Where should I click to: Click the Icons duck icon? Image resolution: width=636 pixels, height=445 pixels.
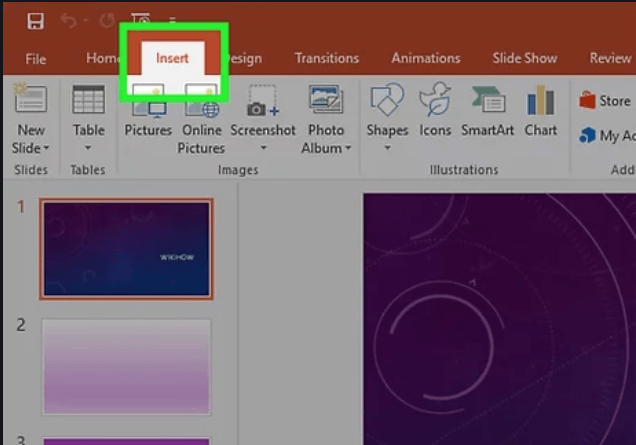435,99
